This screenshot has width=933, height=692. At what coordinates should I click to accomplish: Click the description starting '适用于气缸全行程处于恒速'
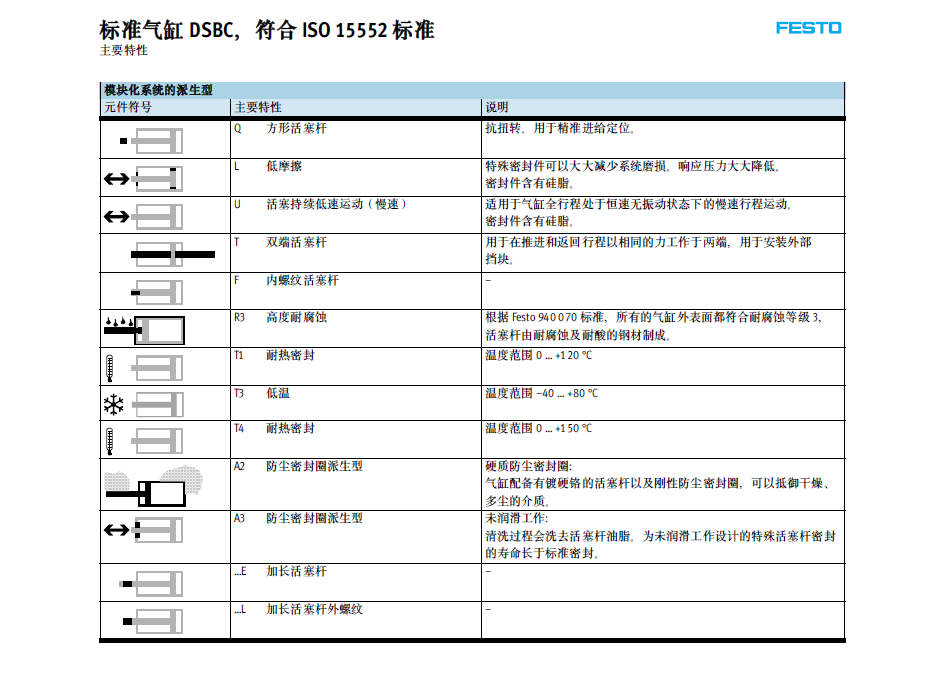[638, 212]
